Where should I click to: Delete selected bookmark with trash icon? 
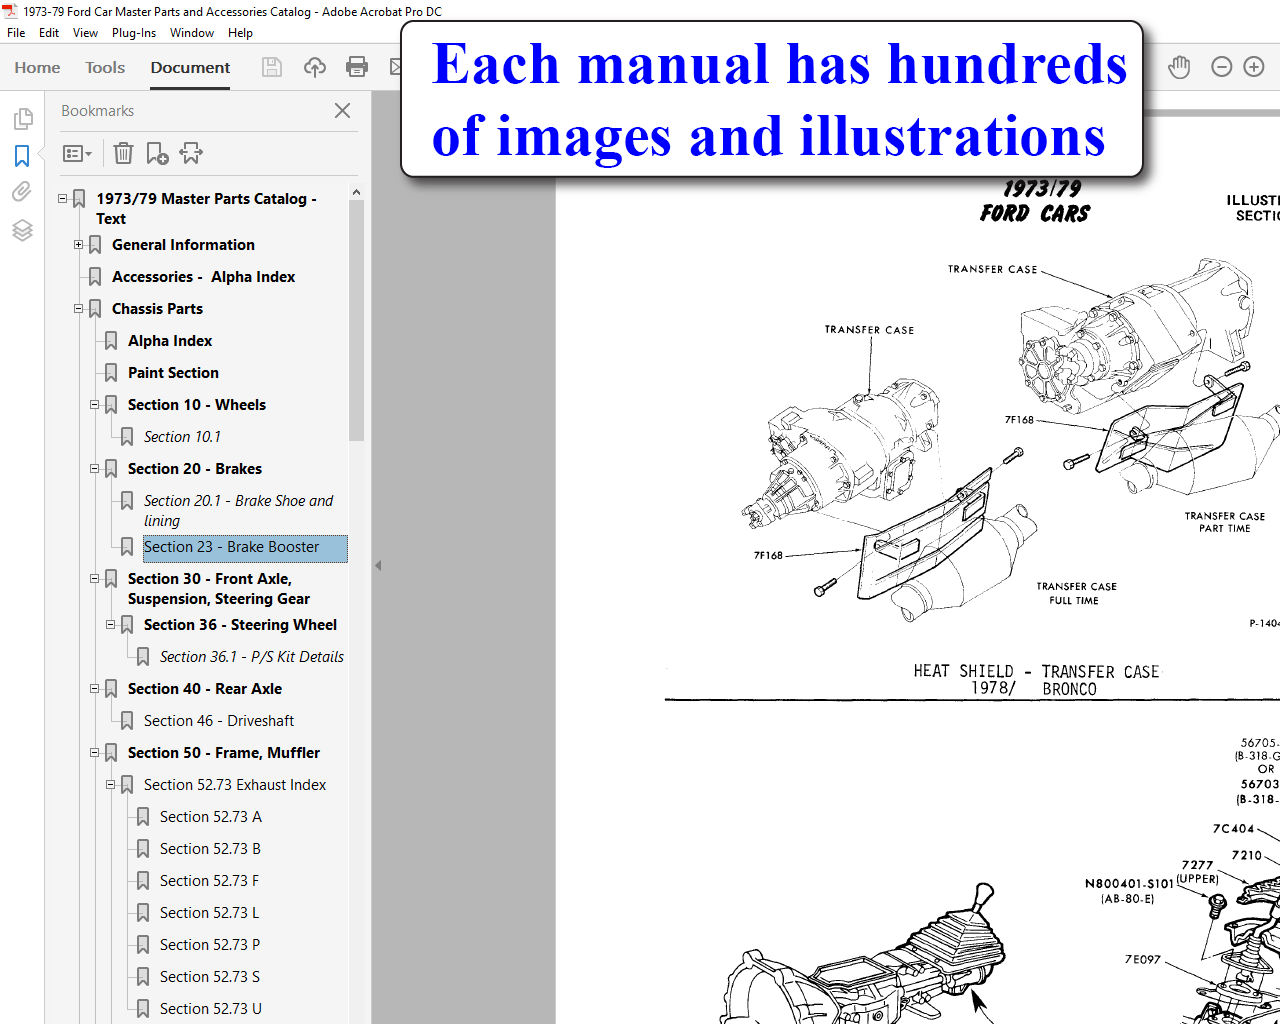click(123, 153)
